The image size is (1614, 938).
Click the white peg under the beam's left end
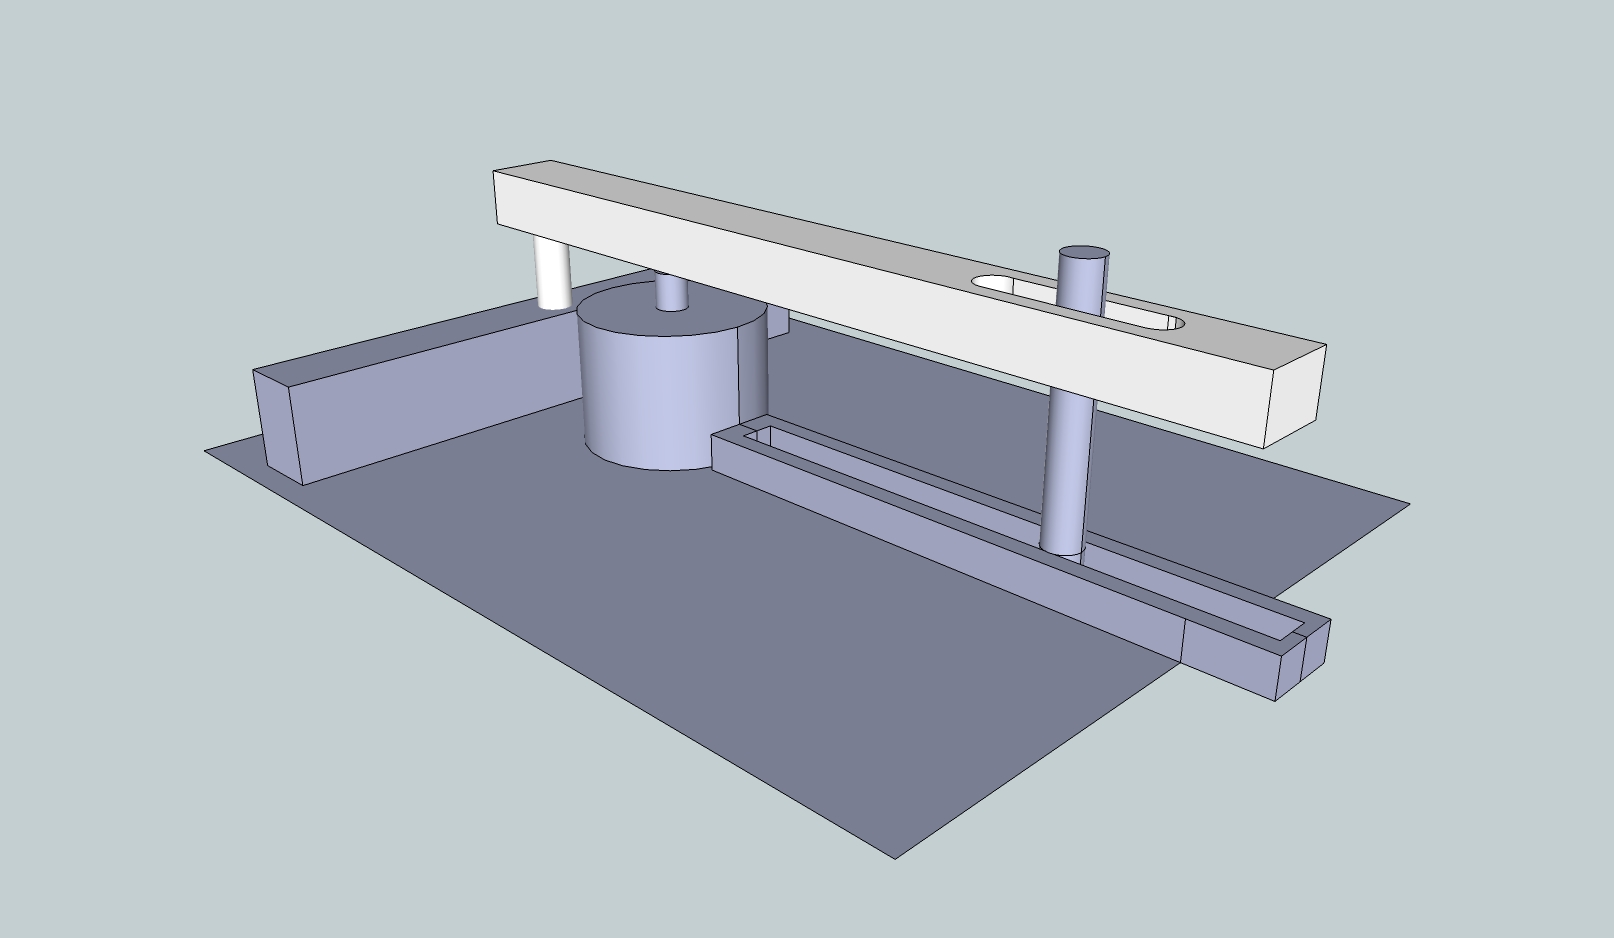(x=553, y=275)
